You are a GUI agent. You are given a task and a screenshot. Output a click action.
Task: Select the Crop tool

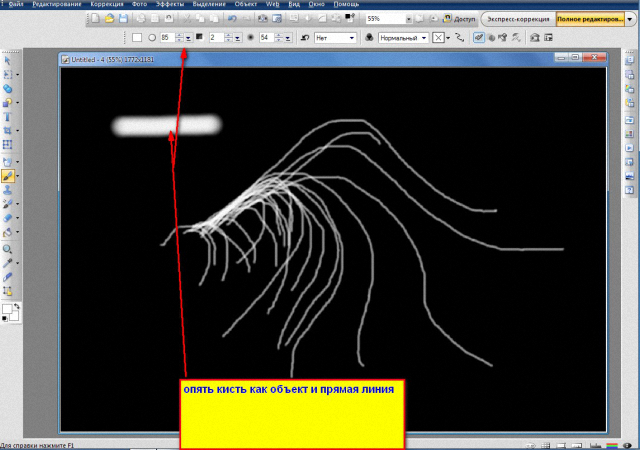(7, 131)
